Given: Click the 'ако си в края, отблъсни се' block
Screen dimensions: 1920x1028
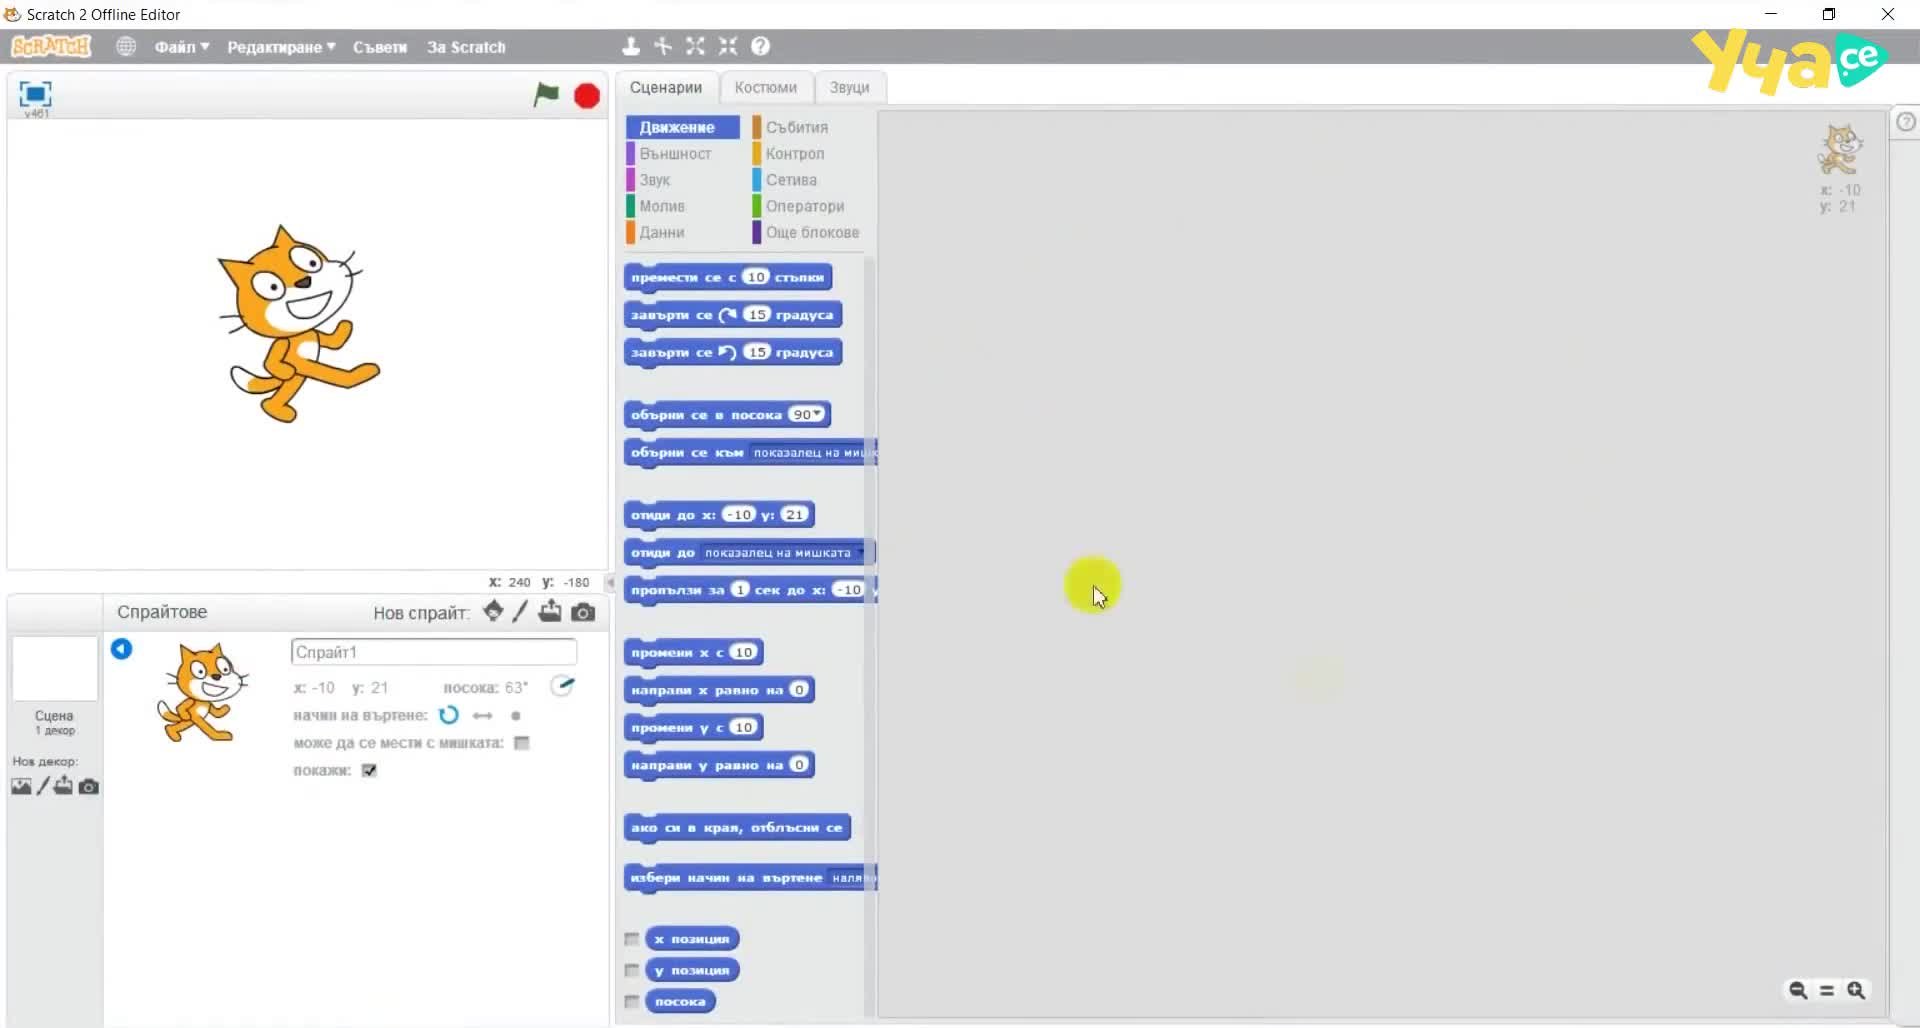Looking at the screenshot, I should 737,827.
